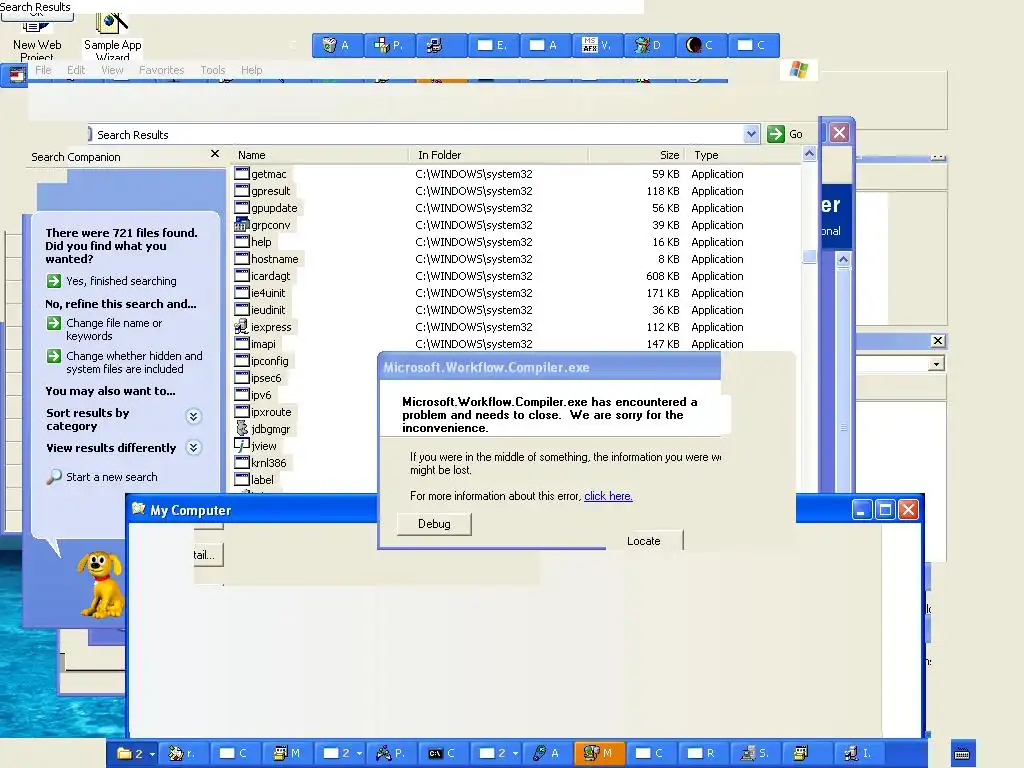The image size is (1024, 768).
Task: Sort results by Size column header
Action: (637, 155)
